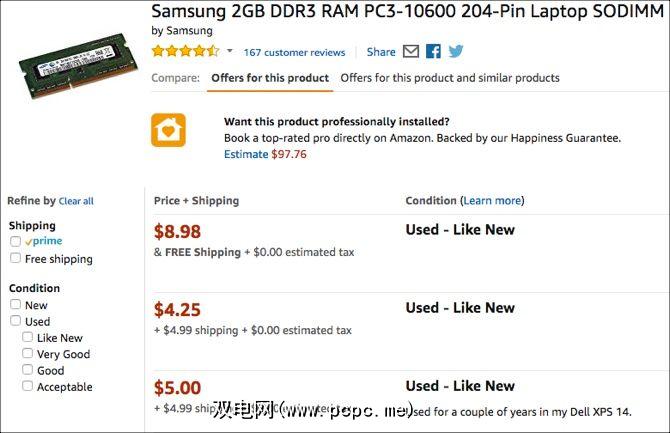Toggle the Acceptable condition checkbox

(x=28, y=386)
